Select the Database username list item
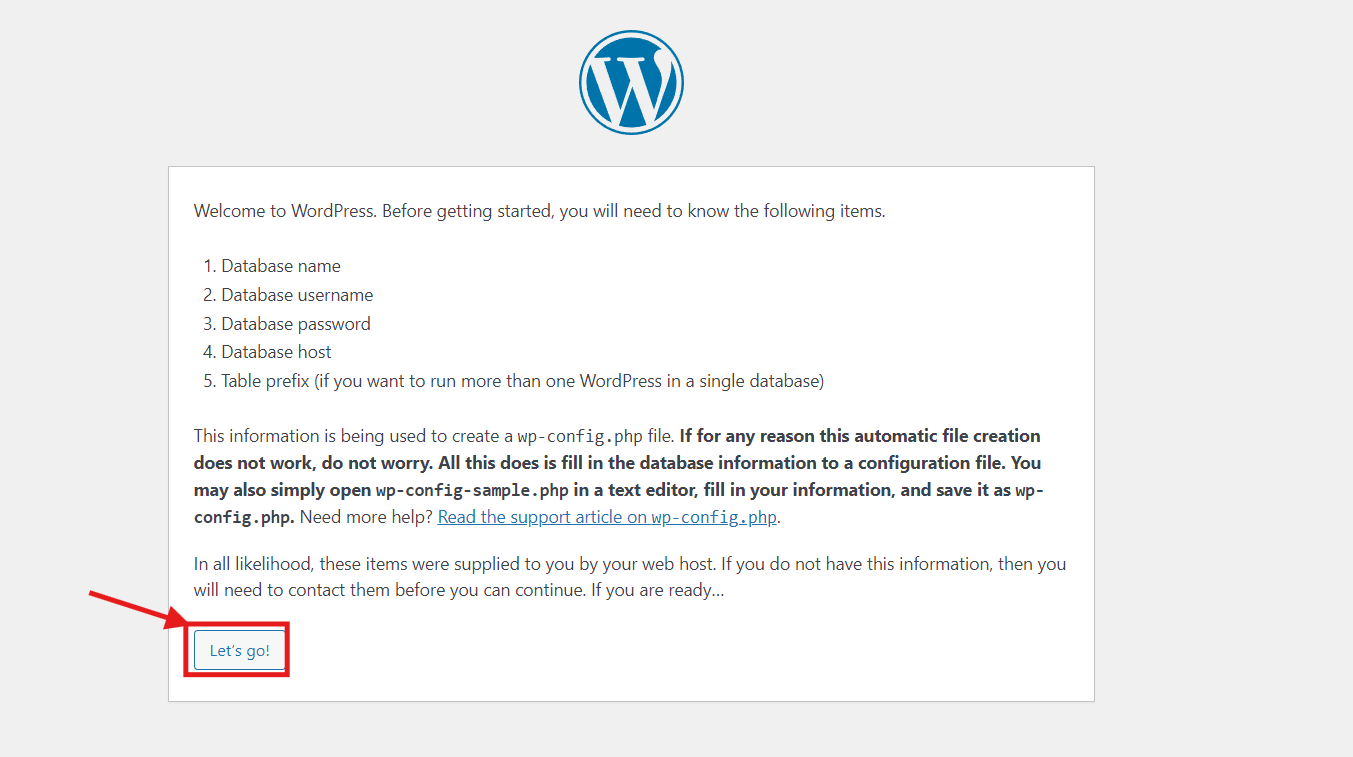This screenshot has width=1353, height=757. [287, 295]
